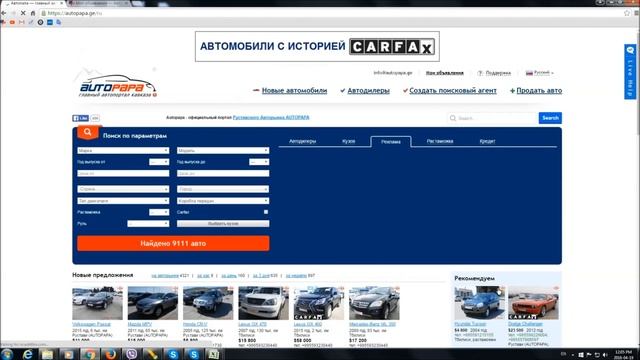640x360 pixels.
Task: Open the Руставского Авторынка AUTOPAPA link
Action: [271, 118]
